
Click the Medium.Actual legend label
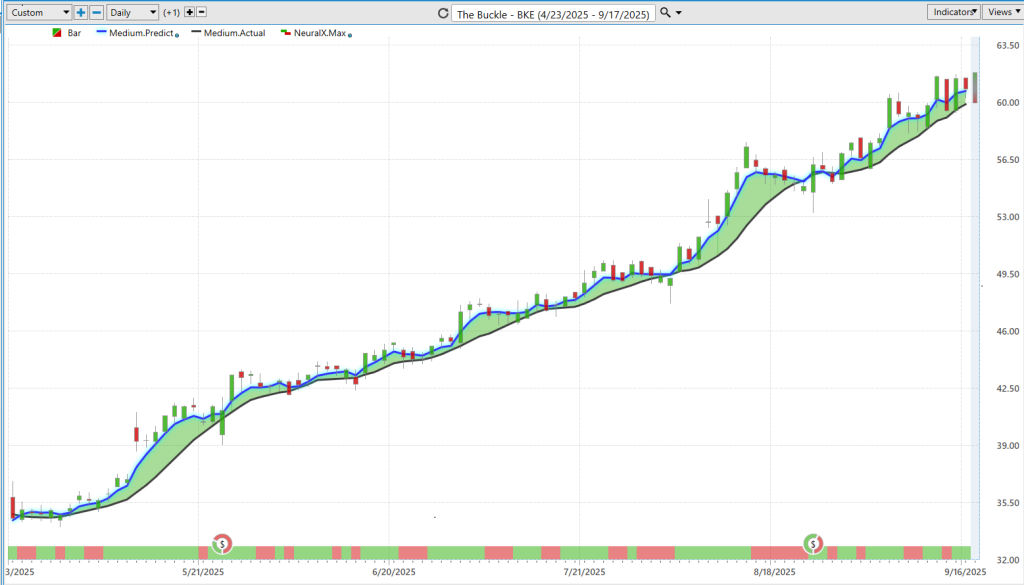pyautogui.click(x=234, y=33)
